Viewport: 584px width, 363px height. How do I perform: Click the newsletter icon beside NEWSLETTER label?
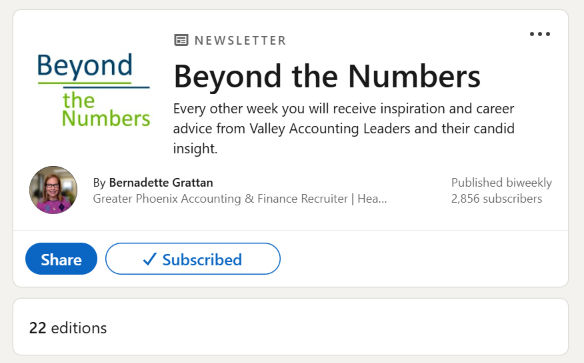tap(181, 40)
